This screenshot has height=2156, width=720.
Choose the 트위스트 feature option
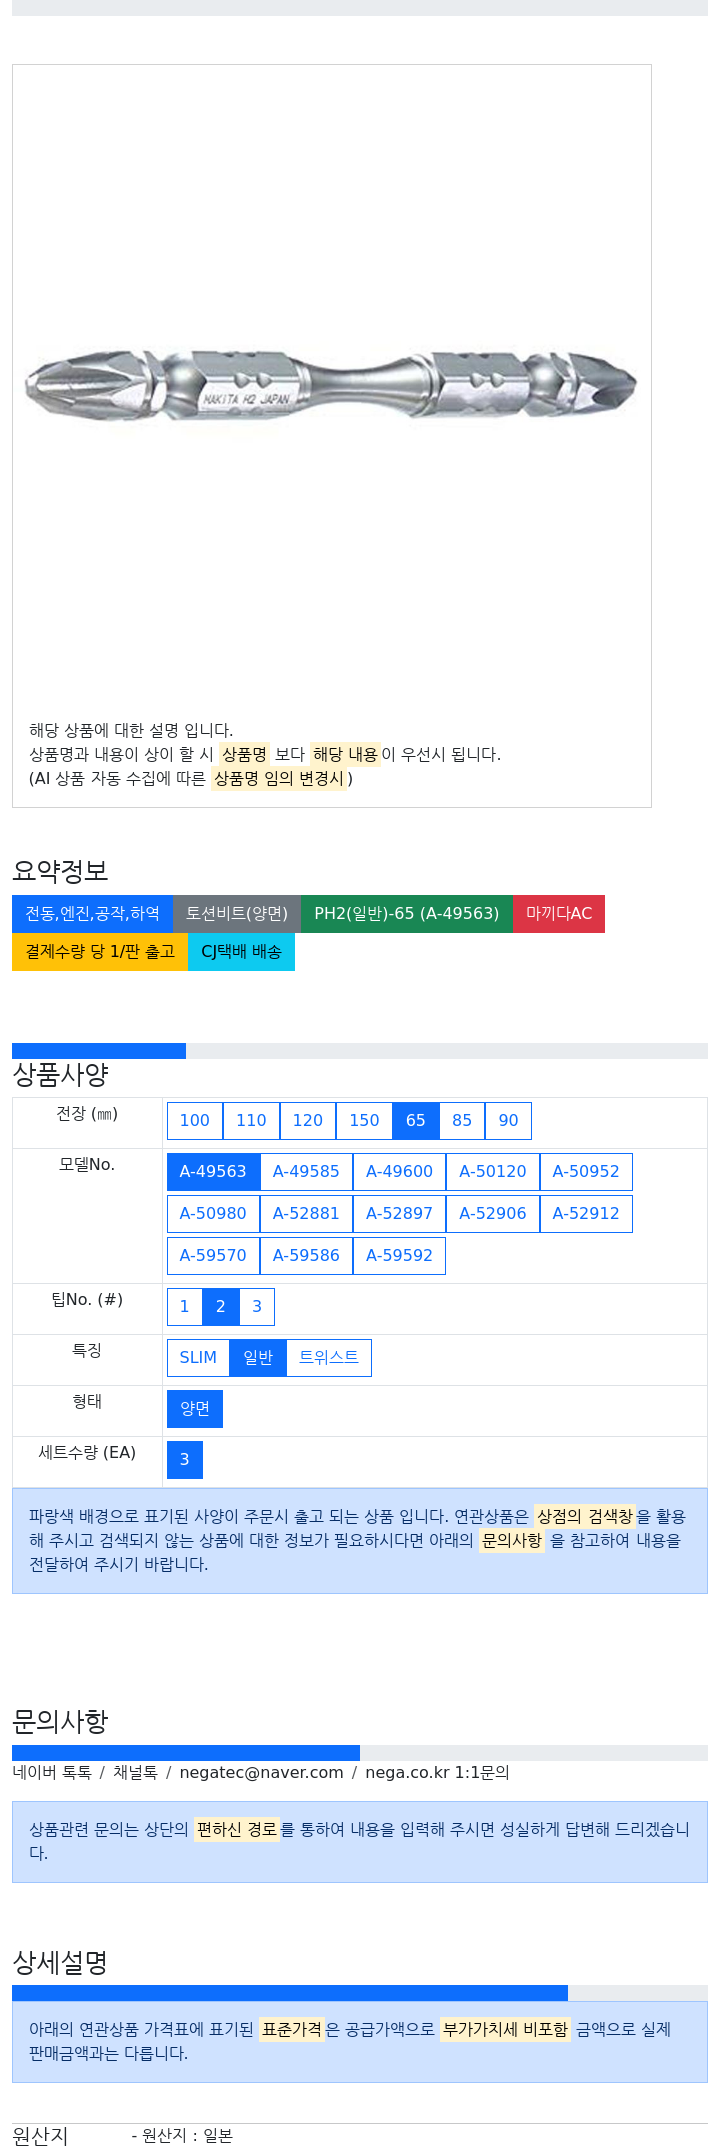329,1358
